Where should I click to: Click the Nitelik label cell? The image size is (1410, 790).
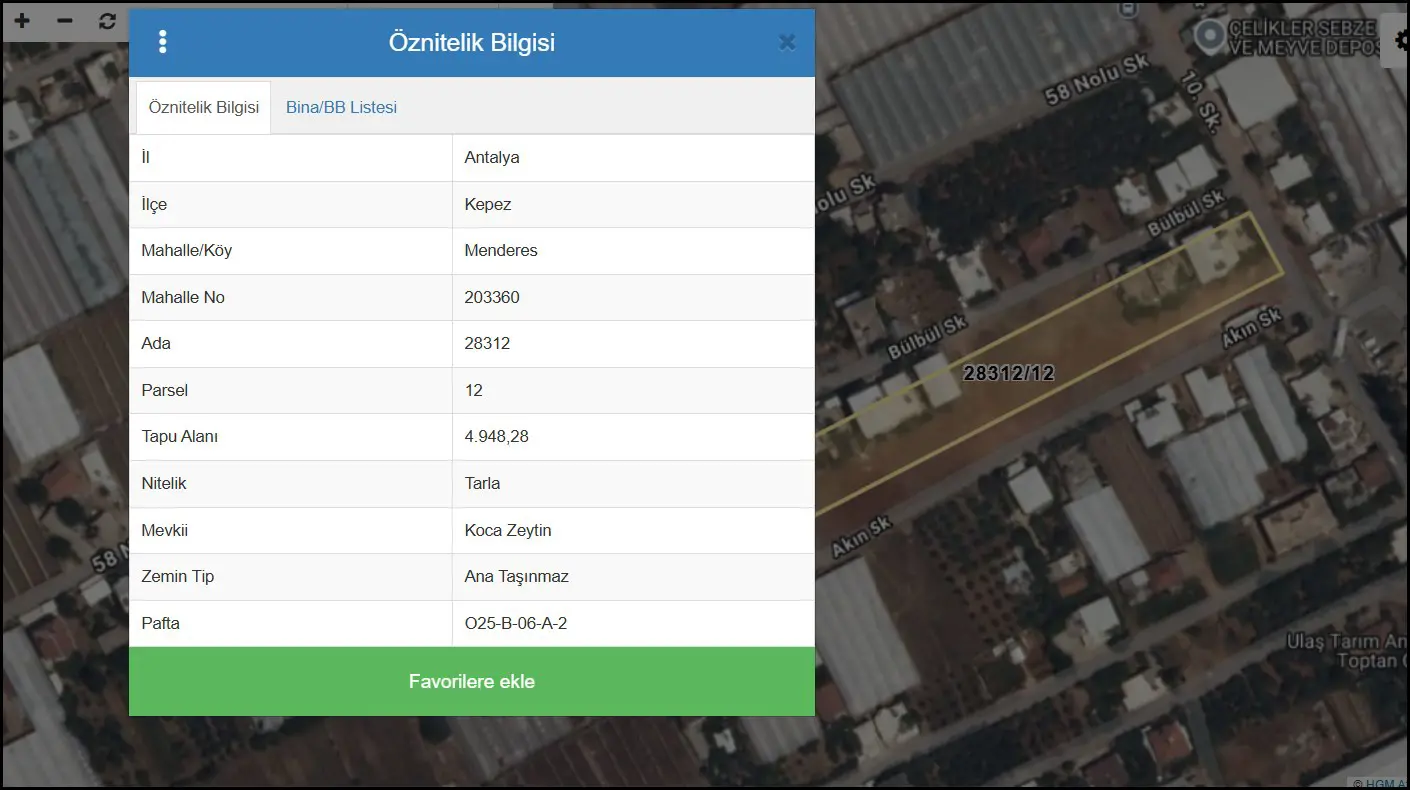[x=291, y=483]
